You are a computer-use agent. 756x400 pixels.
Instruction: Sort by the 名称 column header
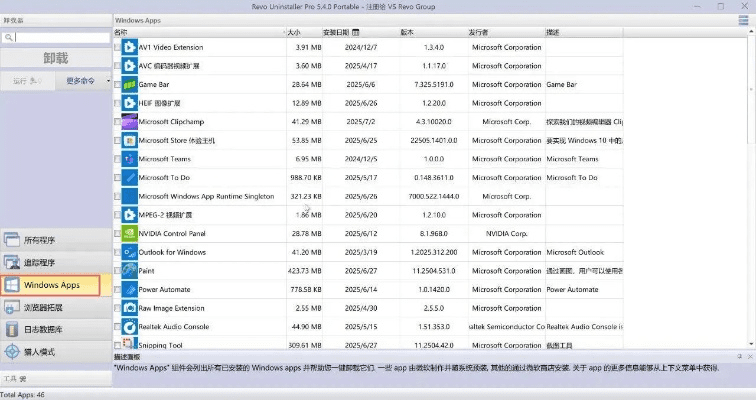coord(200,32)
